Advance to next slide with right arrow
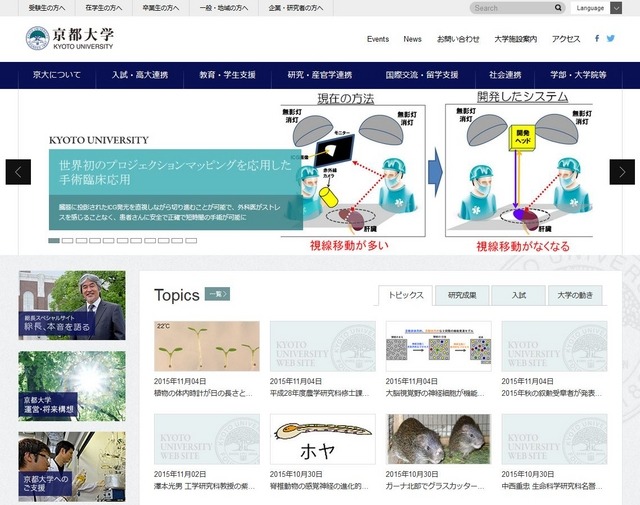 click(x=622, y=172)
